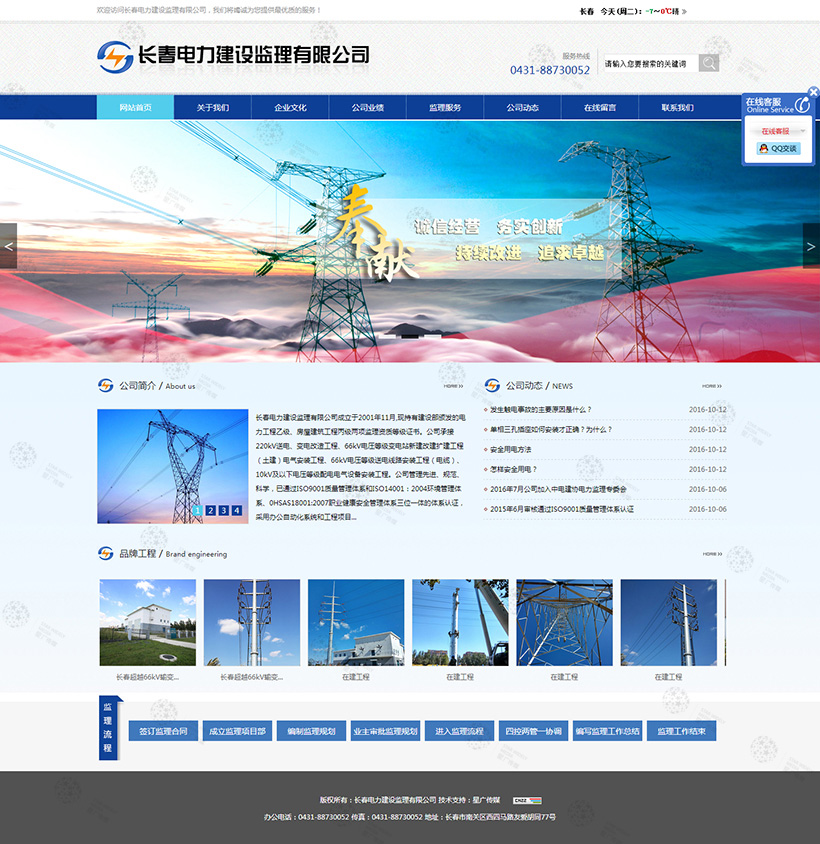Viewport: 820px width, 844px height.
Task: Click the search magnifier icon
Action: tap(708, 63)
